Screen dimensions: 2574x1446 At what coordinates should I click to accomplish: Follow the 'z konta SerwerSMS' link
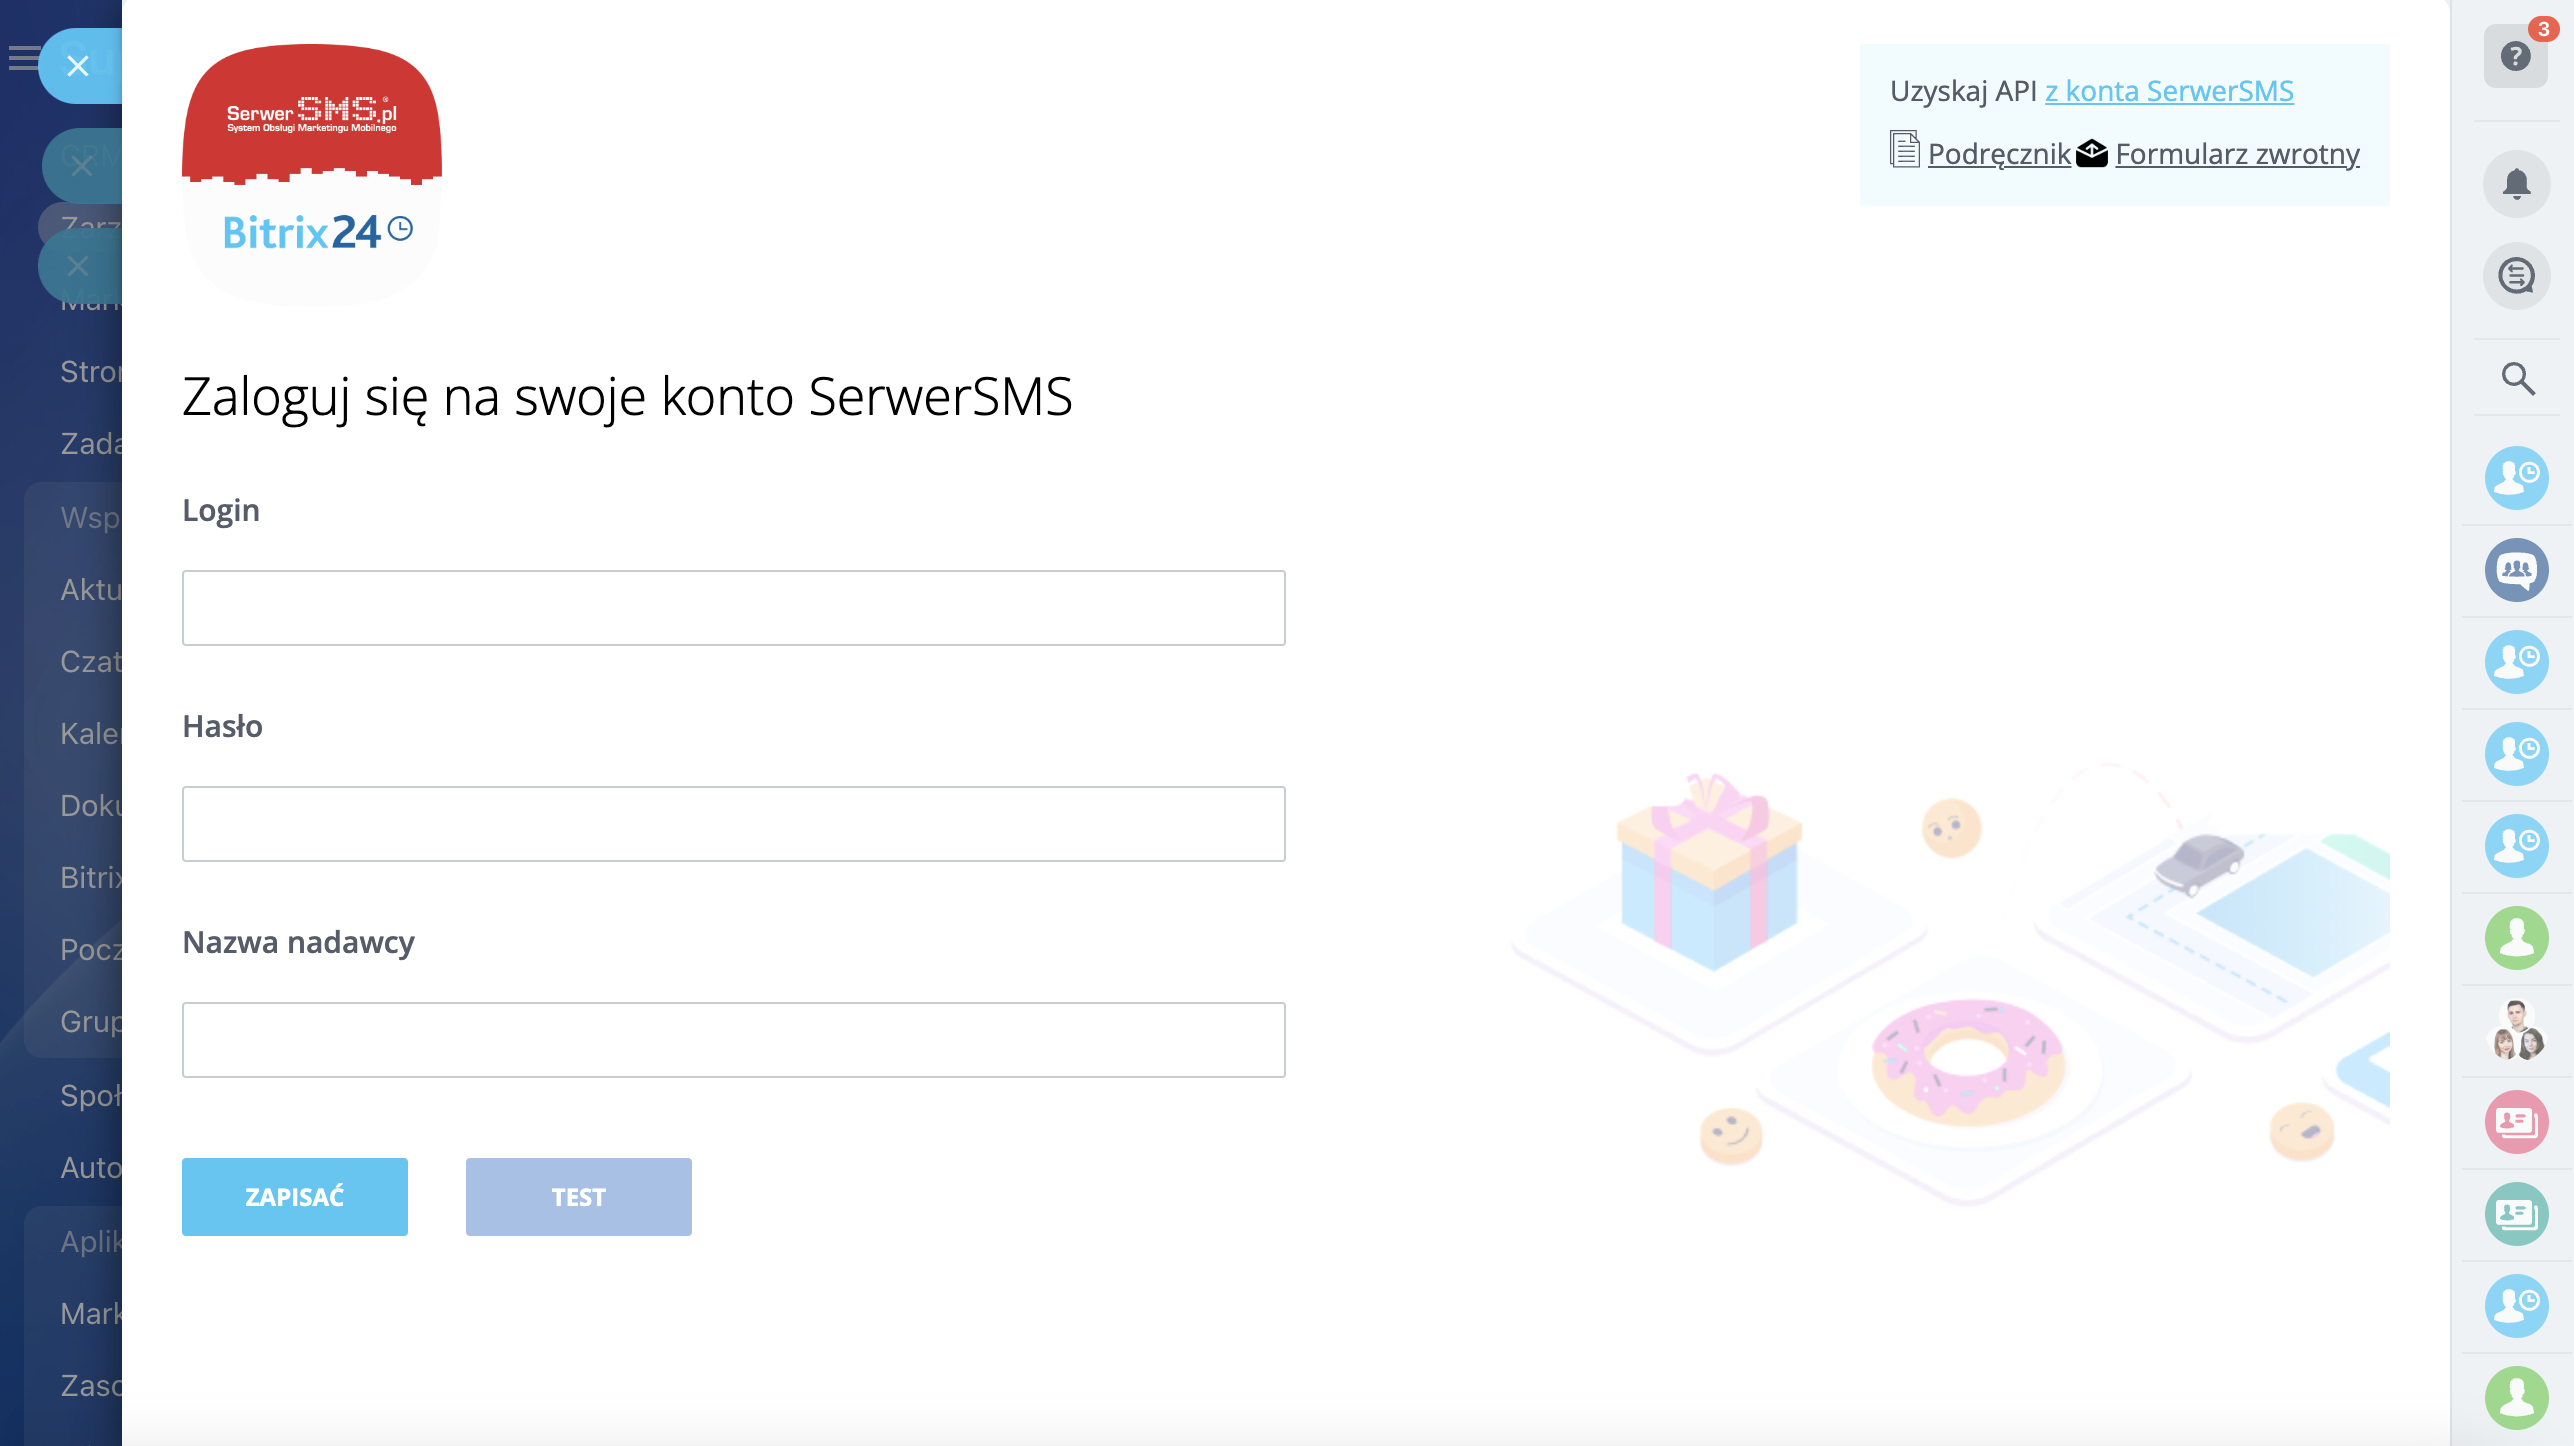pyautogui.click(x=2169, y=91)
